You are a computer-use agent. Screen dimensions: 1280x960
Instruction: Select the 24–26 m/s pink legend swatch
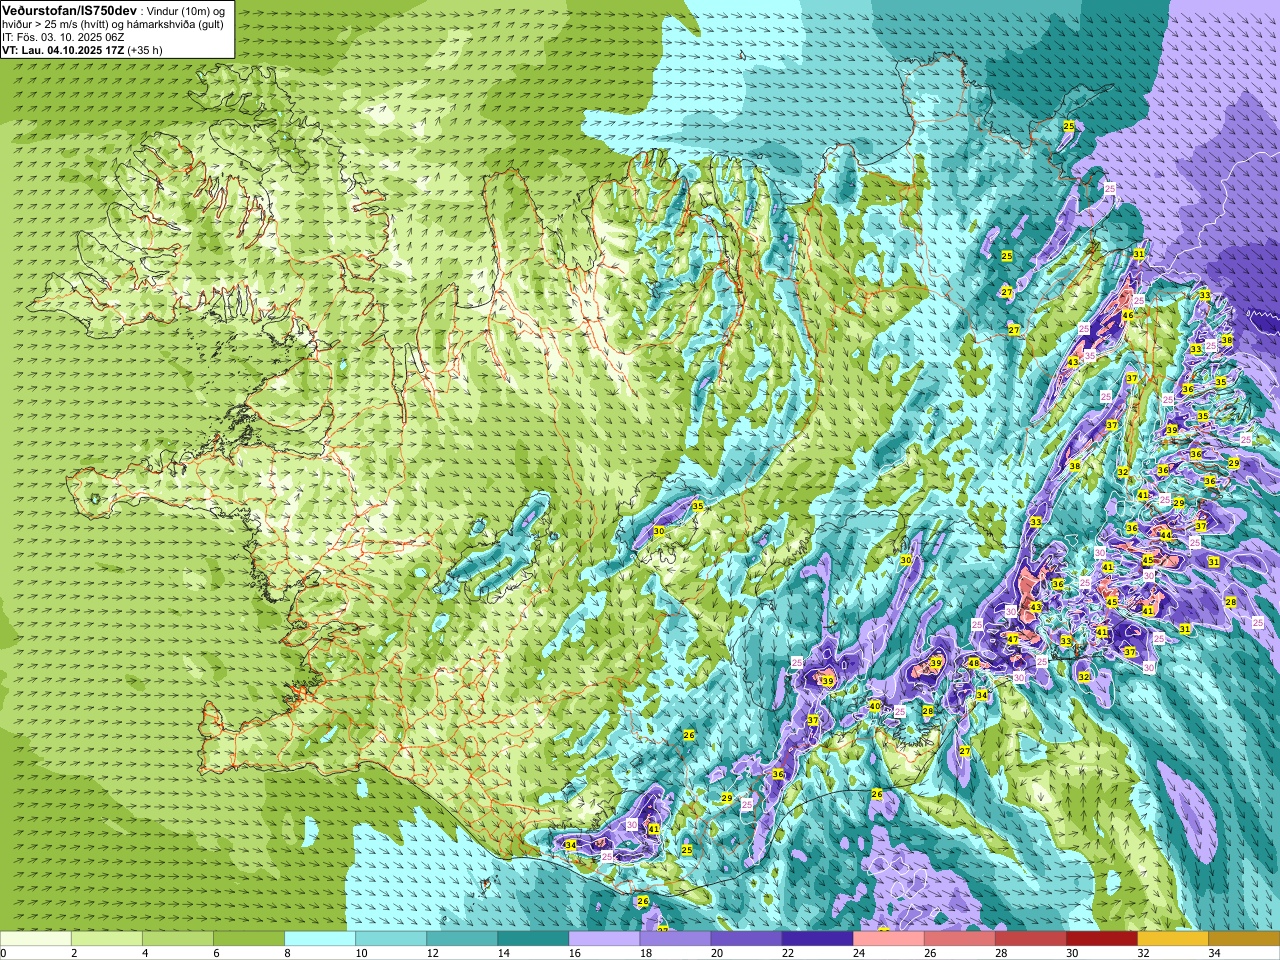pyautogui.click(x=888, y=939)
